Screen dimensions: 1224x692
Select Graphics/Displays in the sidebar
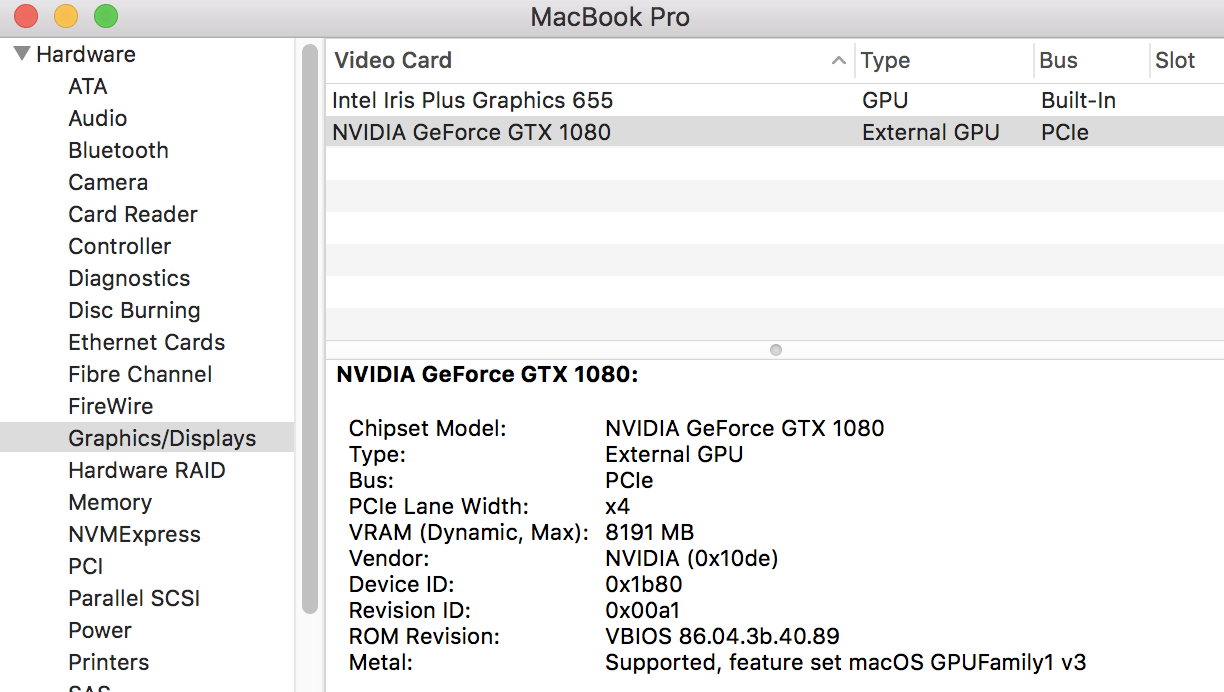[x=161, y=438]
